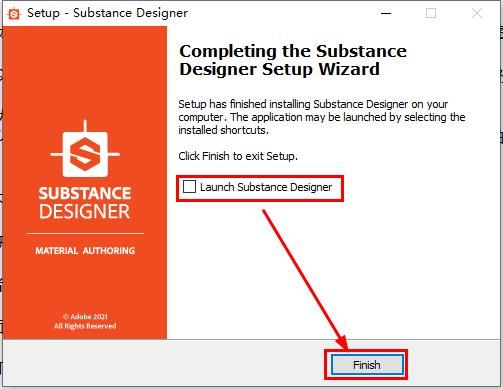The height and width of the screenshot is (389, 503).
Task: Click the 'MATERIAL AUTHORING' text
Action: click(85, 251)
